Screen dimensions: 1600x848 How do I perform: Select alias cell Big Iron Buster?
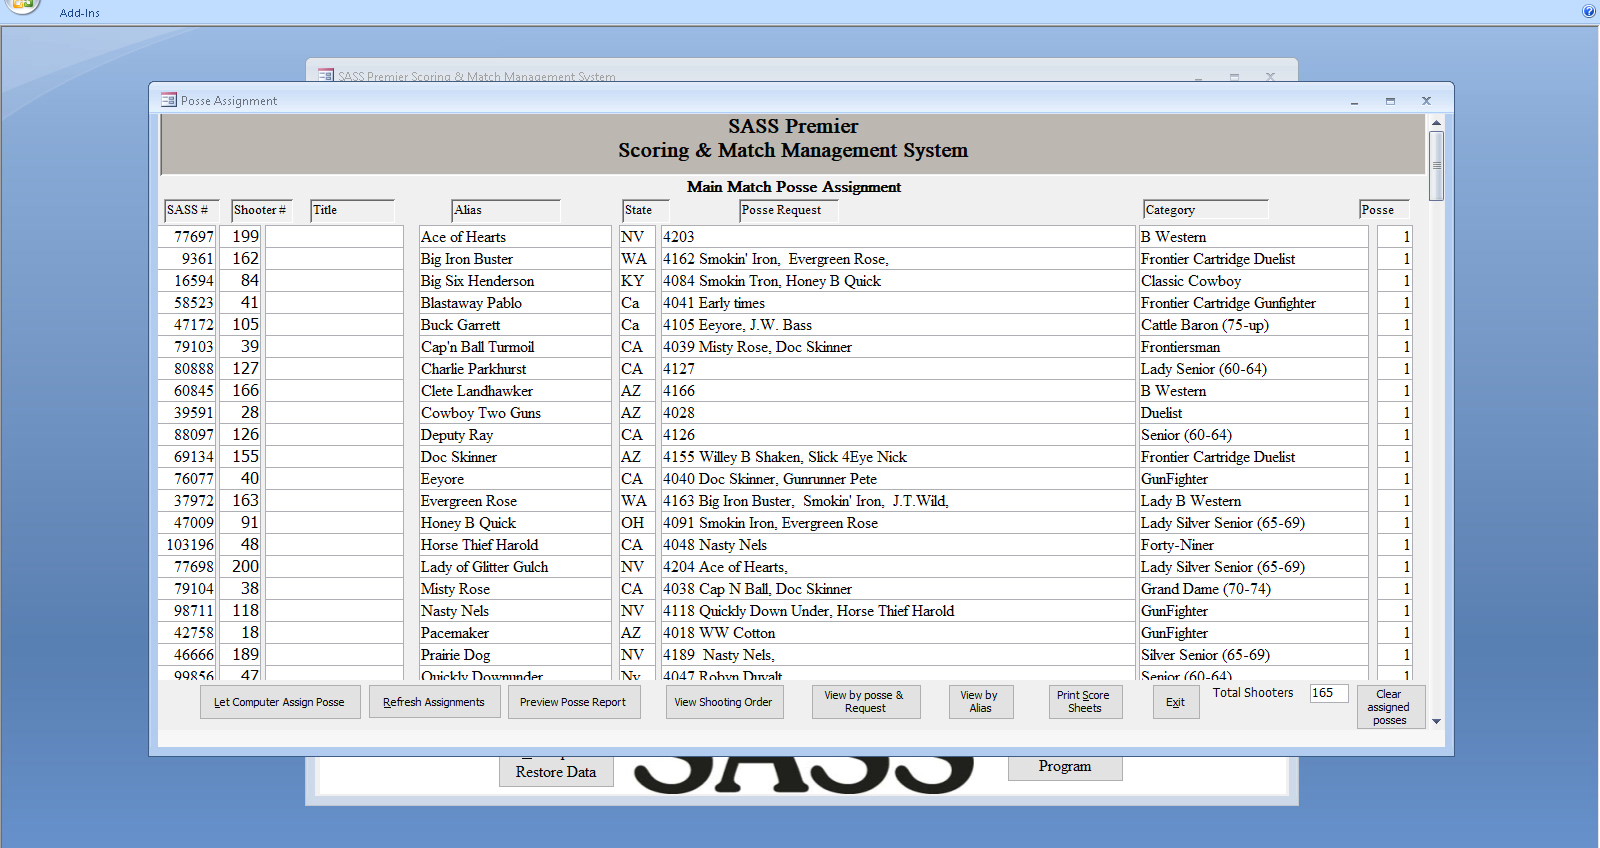(515, 259)
